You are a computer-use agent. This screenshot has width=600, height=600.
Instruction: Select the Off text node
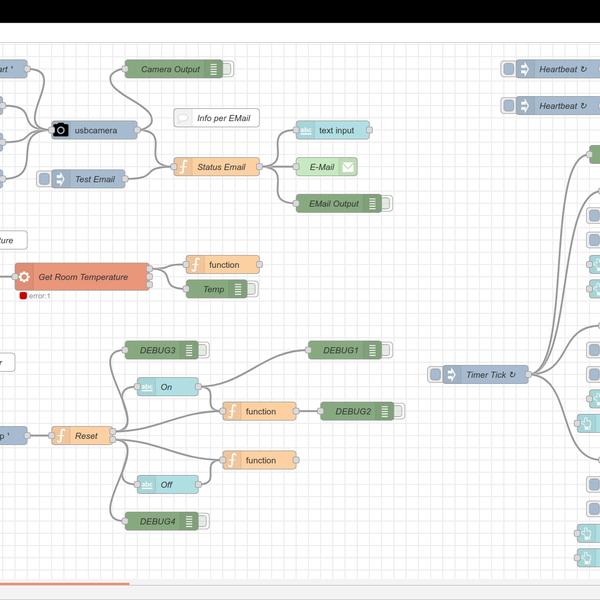(x=168, y=485)
